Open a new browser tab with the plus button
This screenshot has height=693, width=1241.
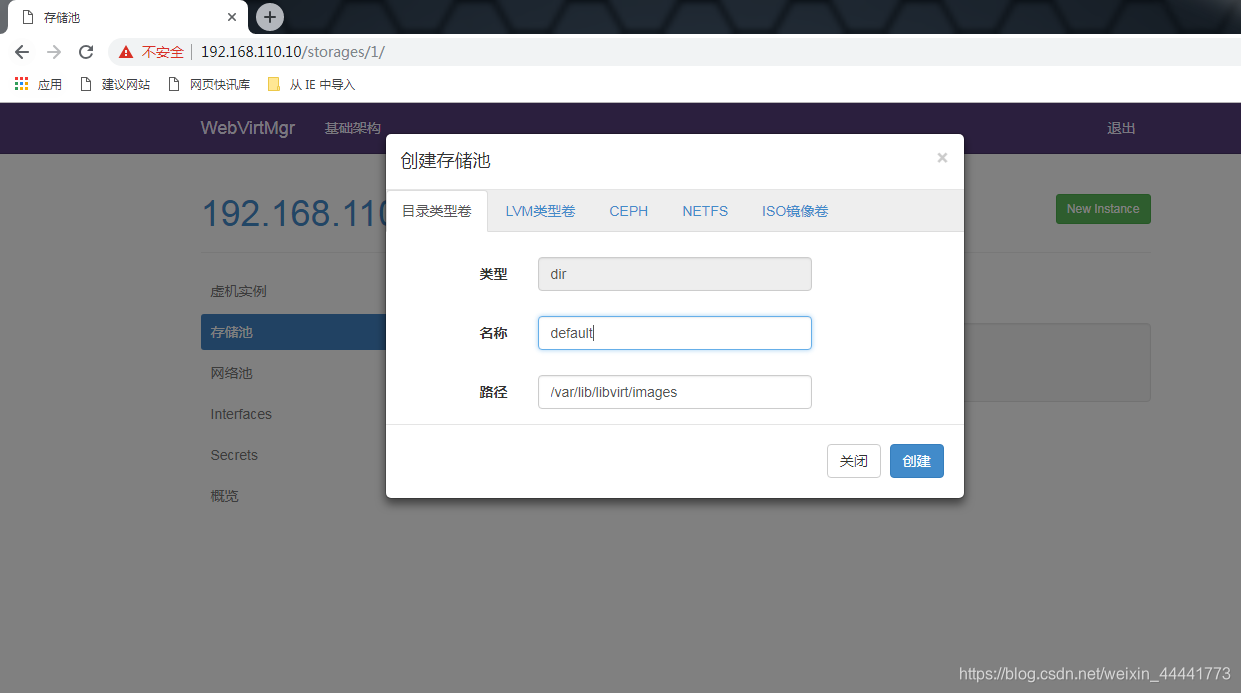point(270,17)
